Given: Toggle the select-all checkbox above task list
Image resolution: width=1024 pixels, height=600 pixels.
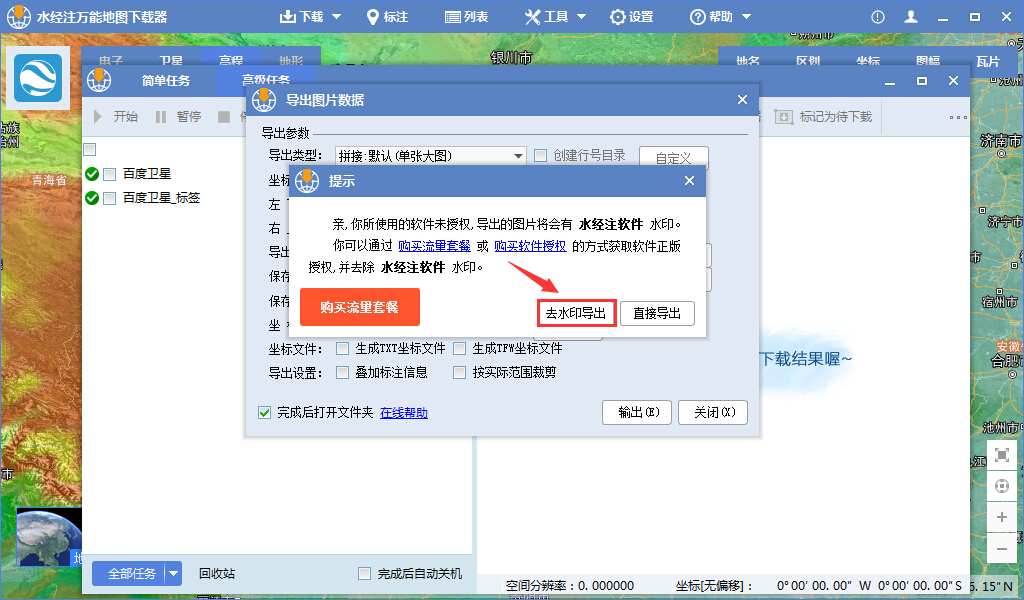Looking at the screenshot, I should [90, 150].
